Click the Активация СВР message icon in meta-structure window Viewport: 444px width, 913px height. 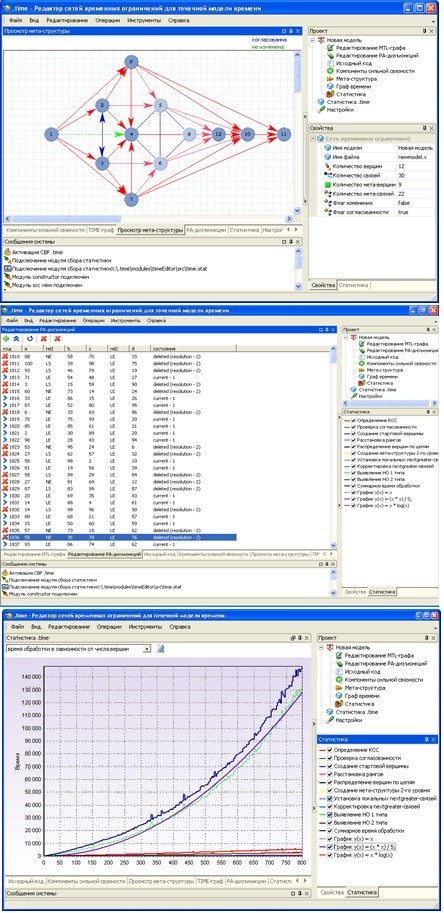point(8,253)
